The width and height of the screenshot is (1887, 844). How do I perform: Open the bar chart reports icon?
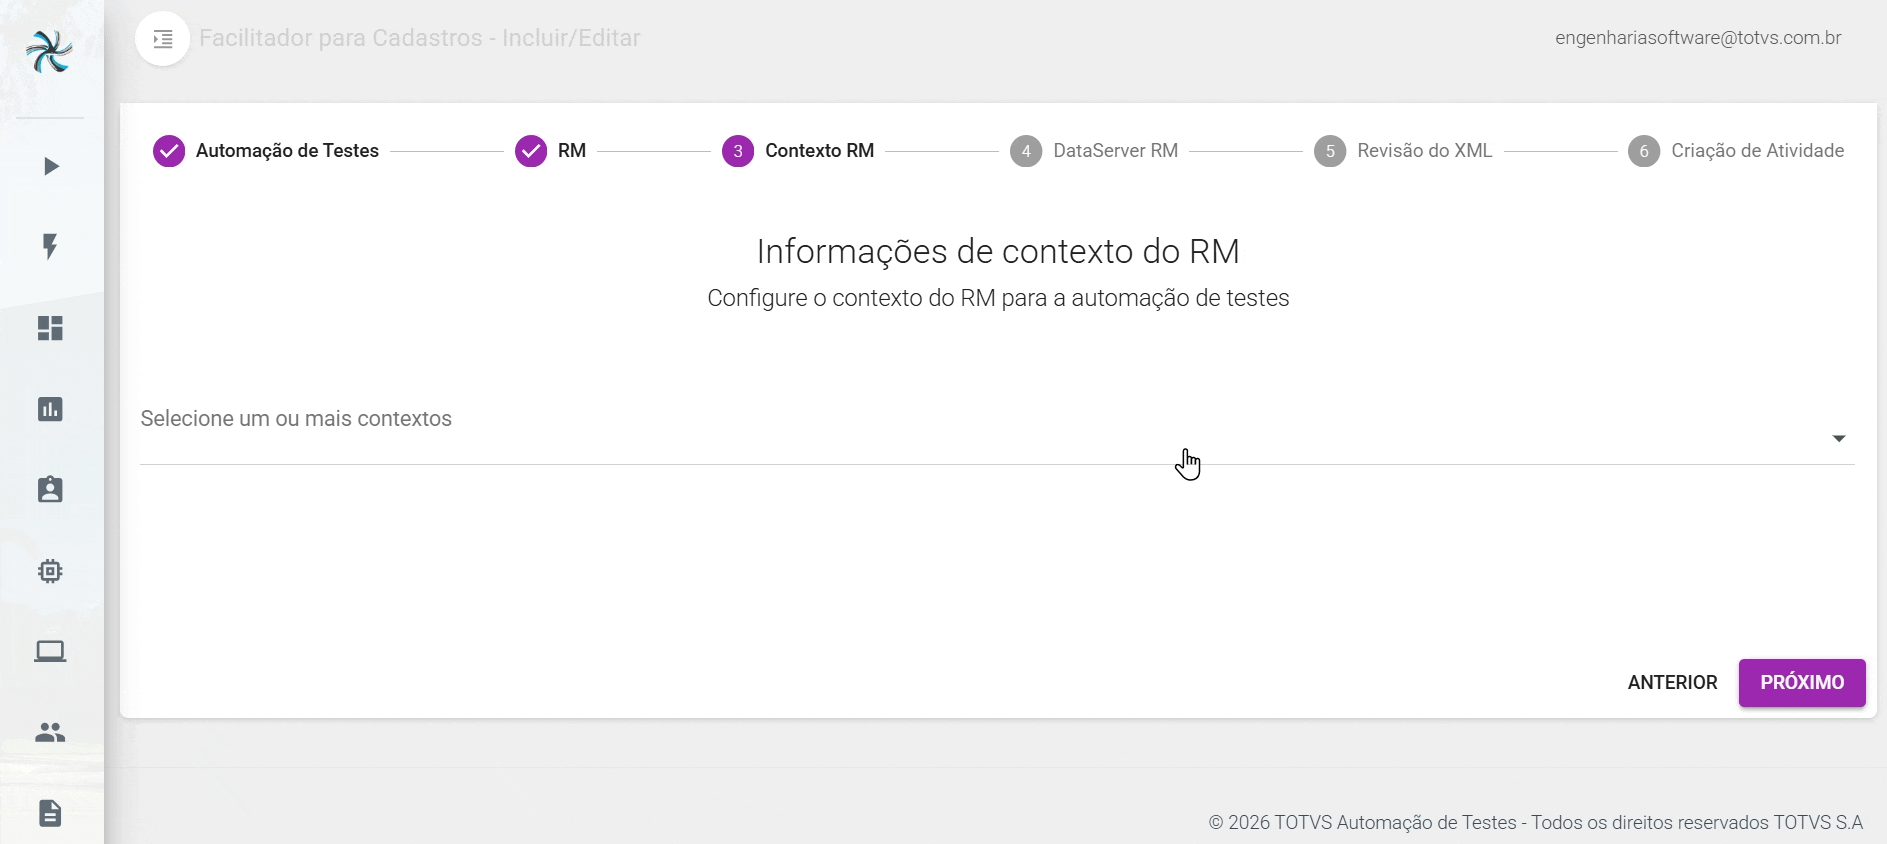[50, 409]
